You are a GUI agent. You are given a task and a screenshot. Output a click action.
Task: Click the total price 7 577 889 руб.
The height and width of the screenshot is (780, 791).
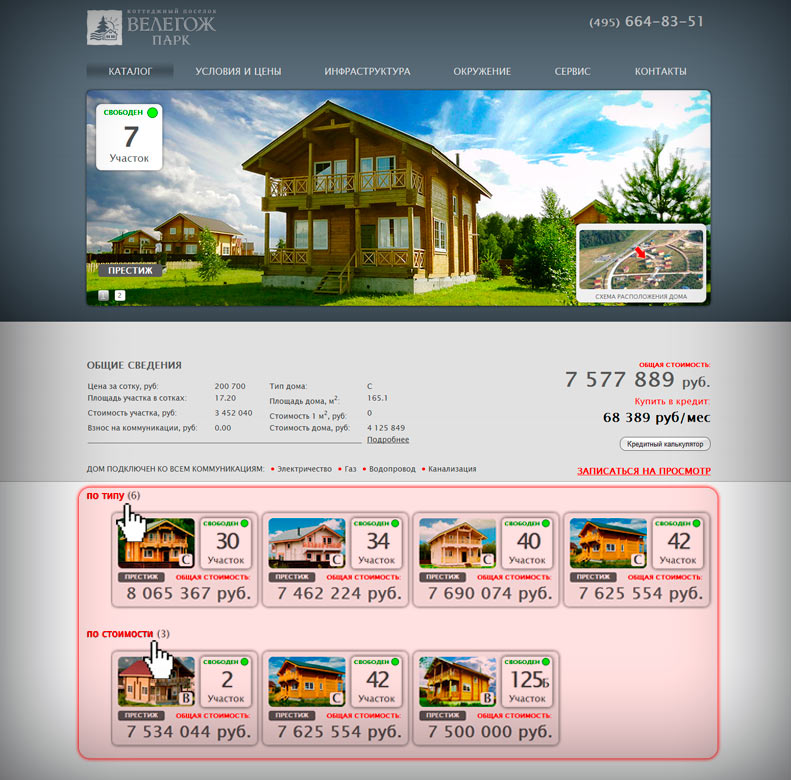point(637,379)
